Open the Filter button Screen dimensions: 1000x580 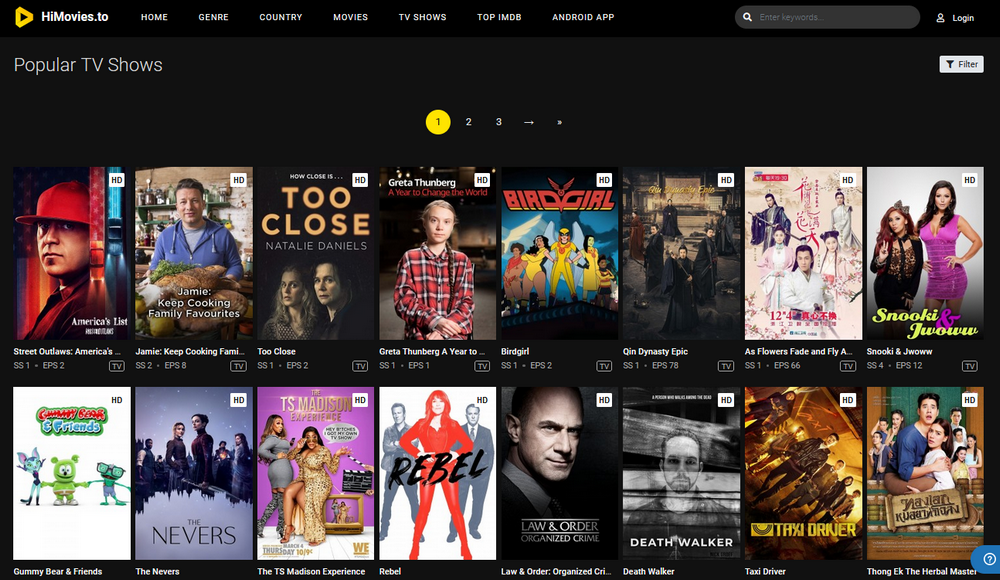(x=962, y=64)
